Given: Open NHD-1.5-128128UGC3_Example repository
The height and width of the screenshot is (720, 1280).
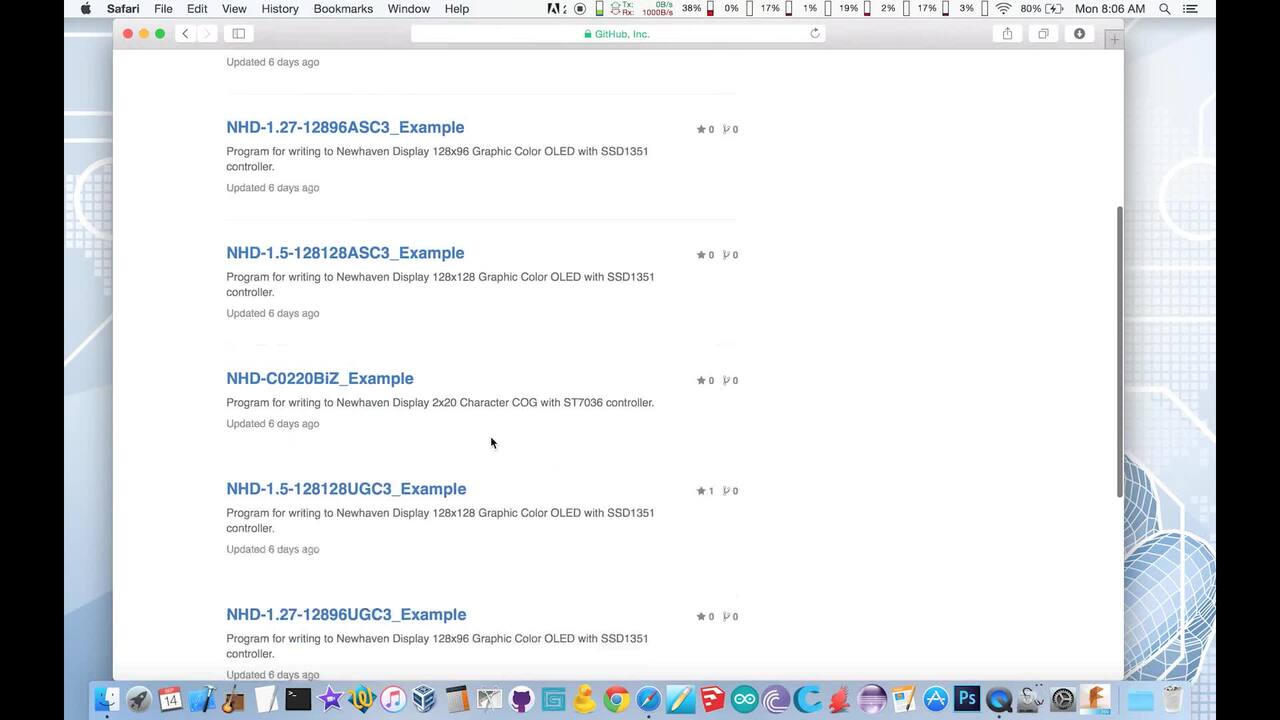Looking at the screenshot, I should (x=346, y=489).
